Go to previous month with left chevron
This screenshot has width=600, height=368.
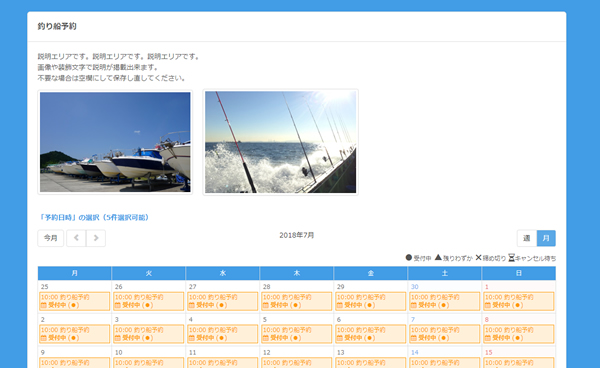[76, 238]
